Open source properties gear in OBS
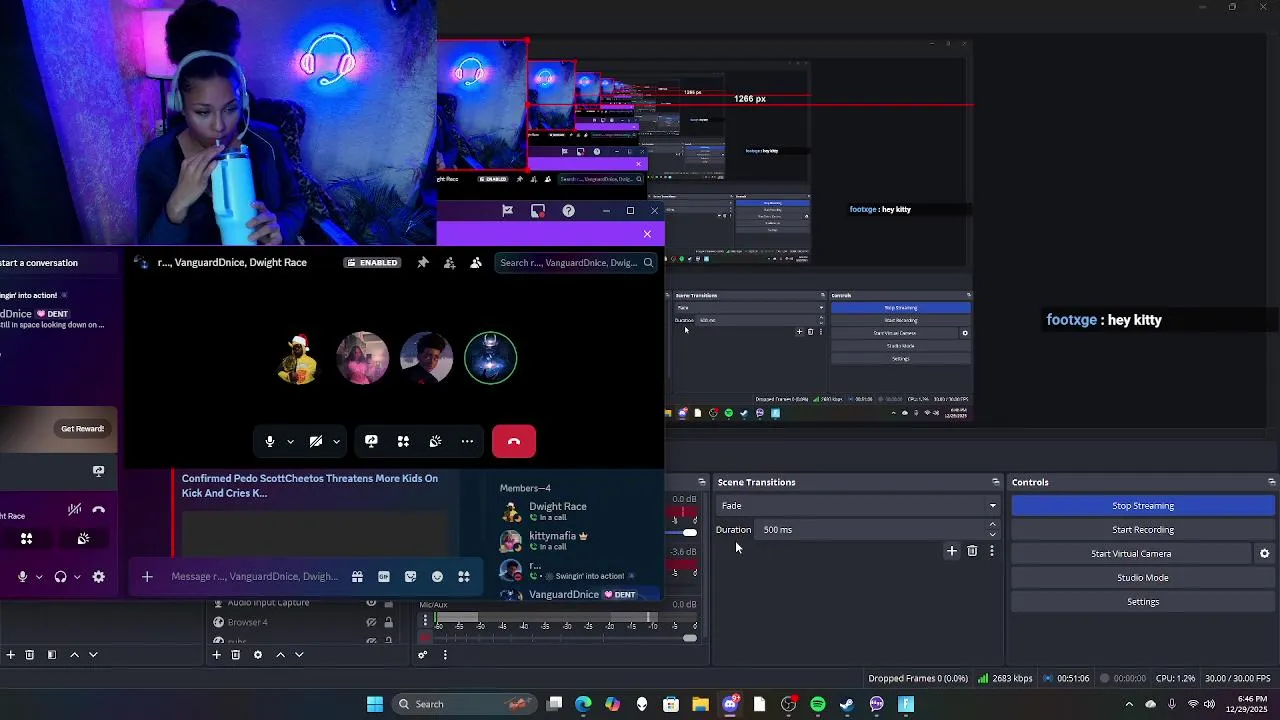The image size is (1280, 720). tap(257, 655)
